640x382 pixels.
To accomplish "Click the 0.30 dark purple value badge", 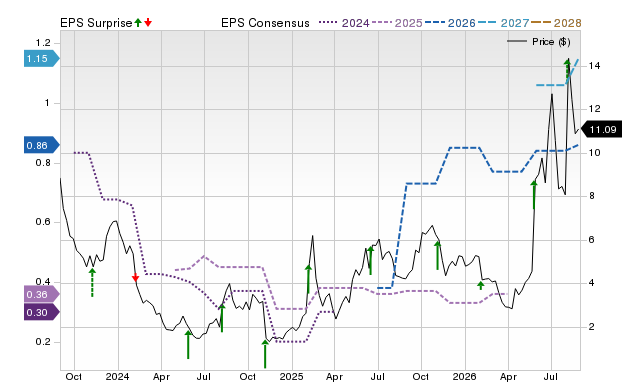I will tap(42, 313).
